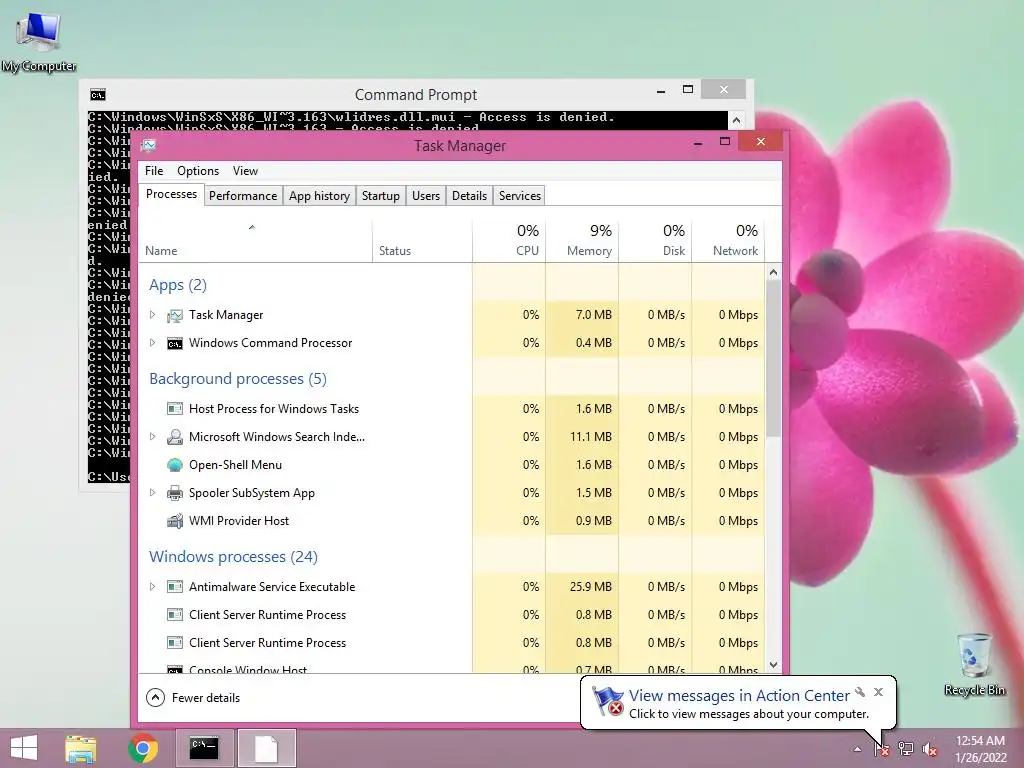Viewport: 1024px width, 768px height.
Task: Switch to the Performance tab
Action: [x=243, y=196]
